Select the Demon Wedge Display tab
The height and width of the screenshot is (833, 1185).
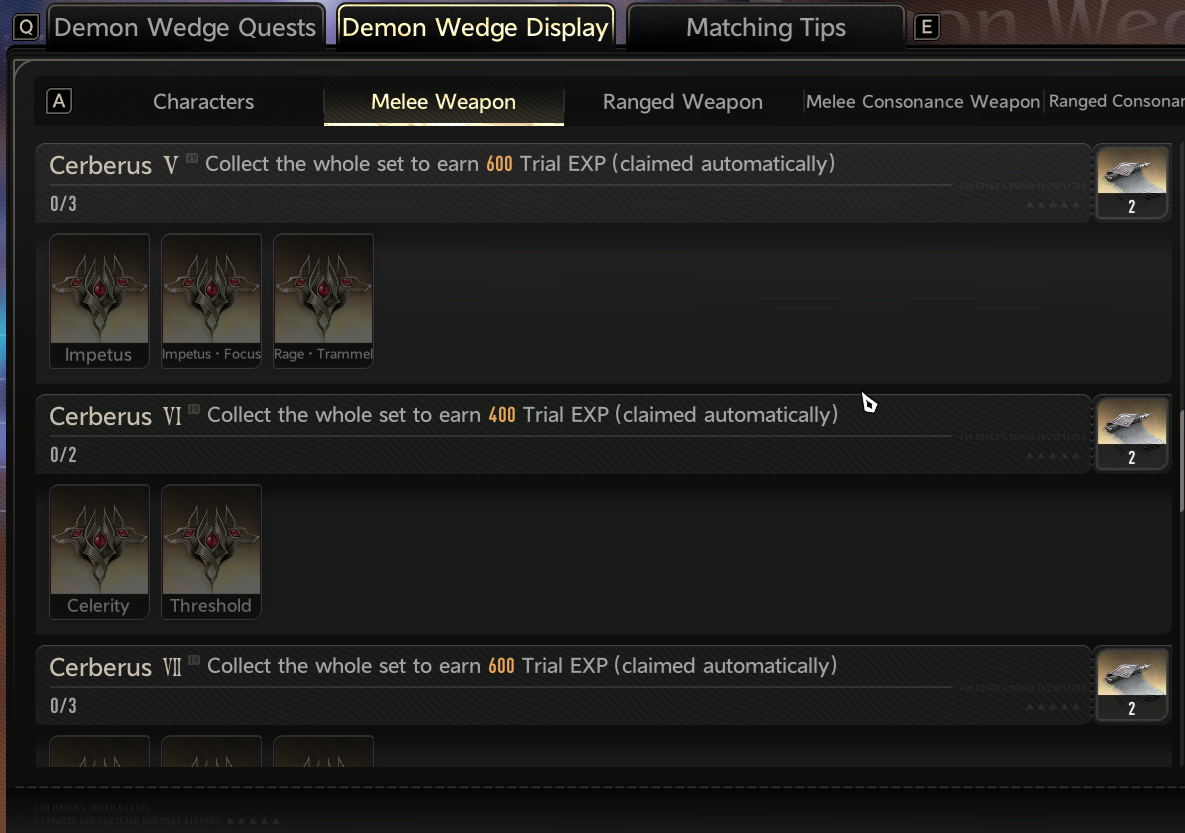[x=475, y=27]
